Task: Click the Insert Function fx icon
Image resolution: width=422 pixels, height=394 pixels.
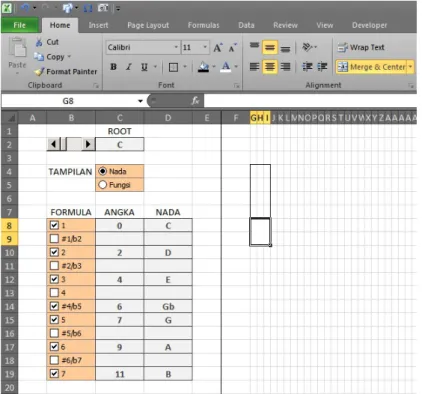Action: 195,101
